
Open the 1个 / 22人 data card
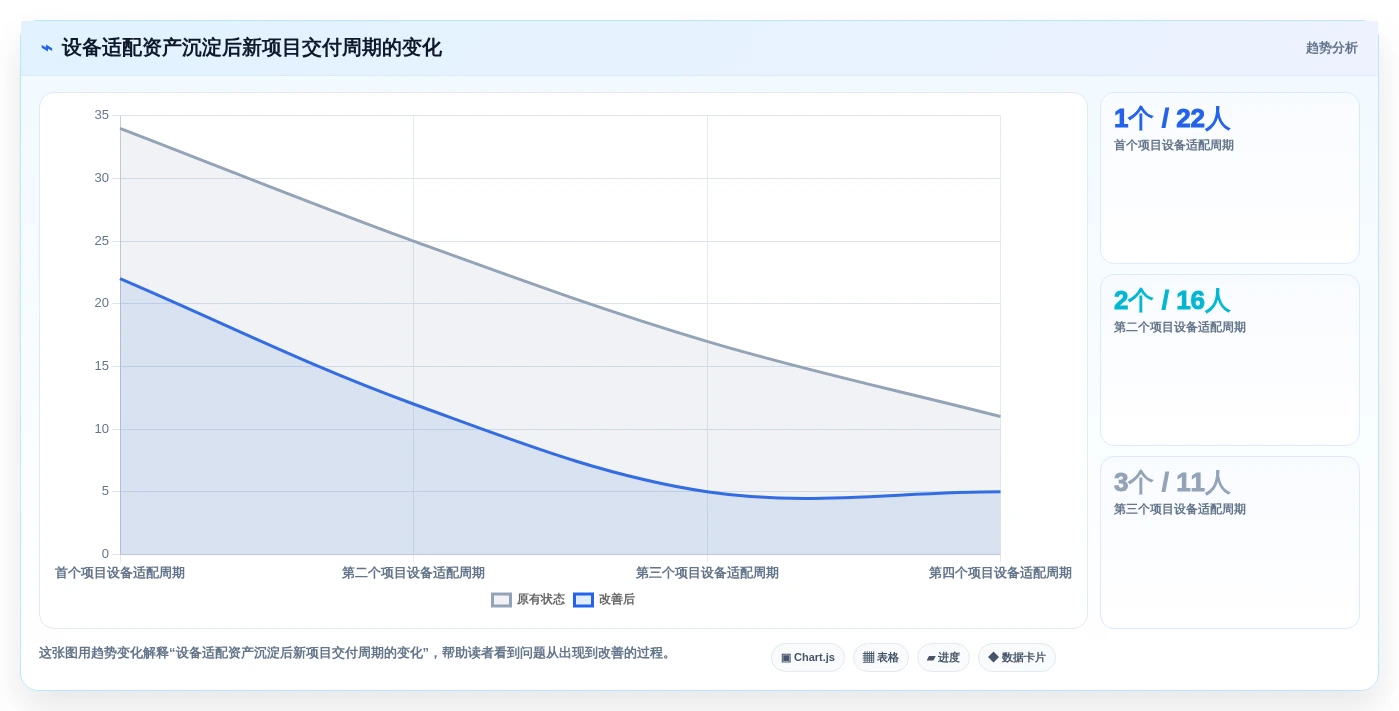(x=1230, y=178)
